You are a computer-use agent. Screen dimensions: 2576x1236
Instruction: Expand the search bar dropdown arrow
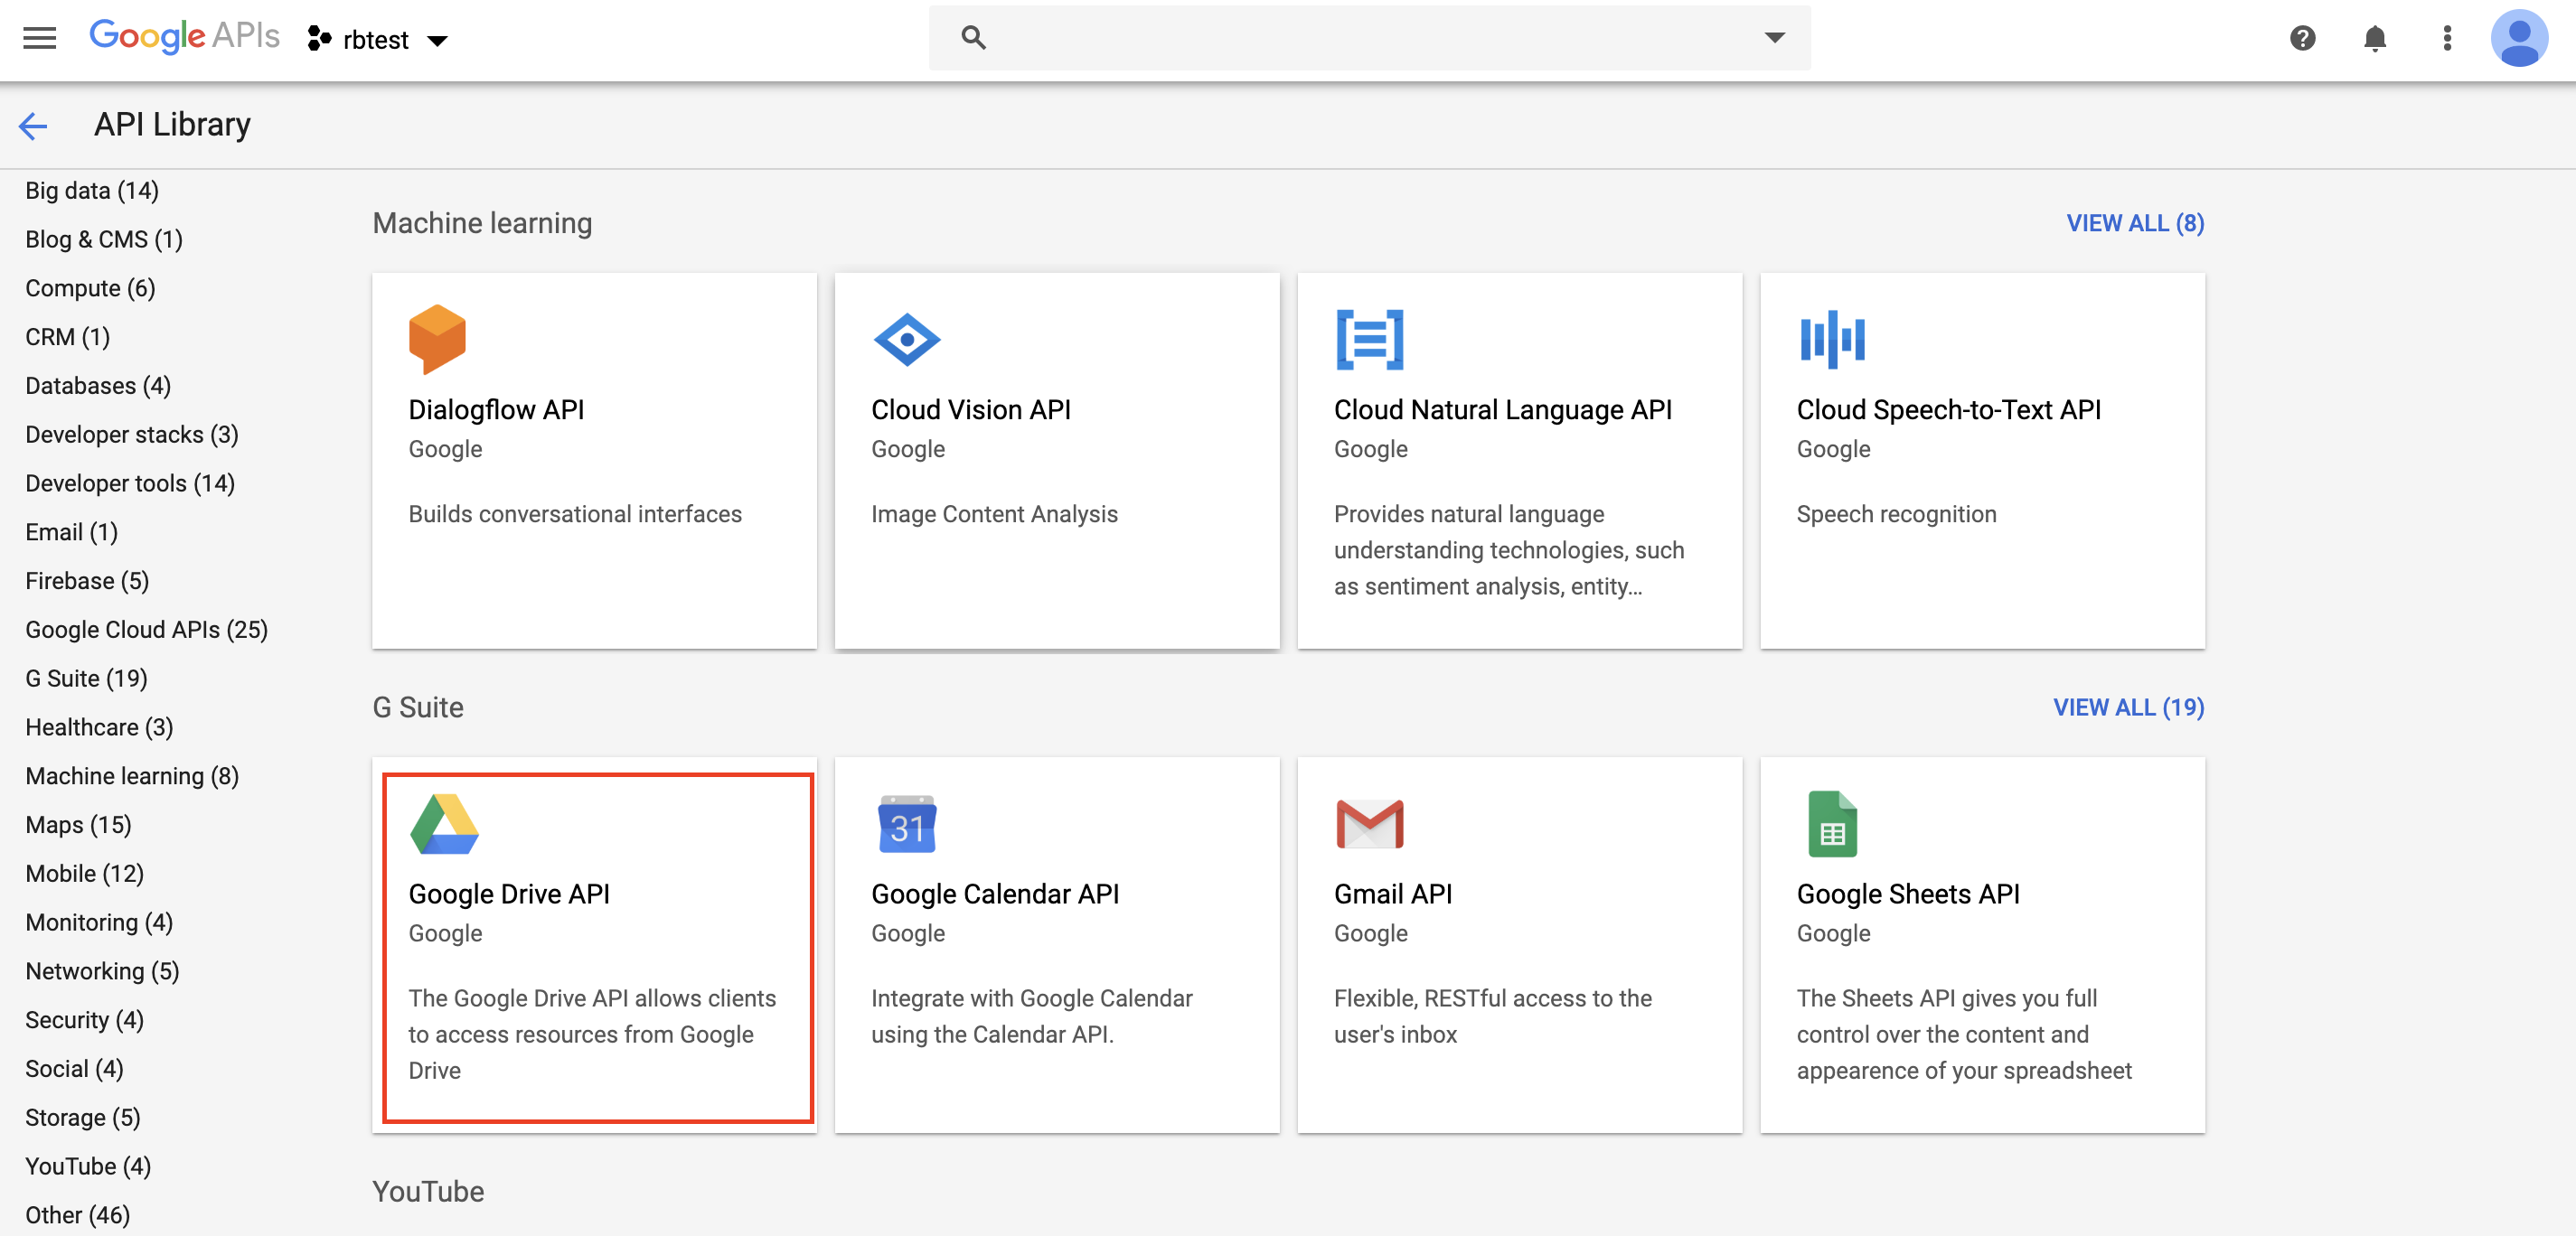tap(1774, 38)
